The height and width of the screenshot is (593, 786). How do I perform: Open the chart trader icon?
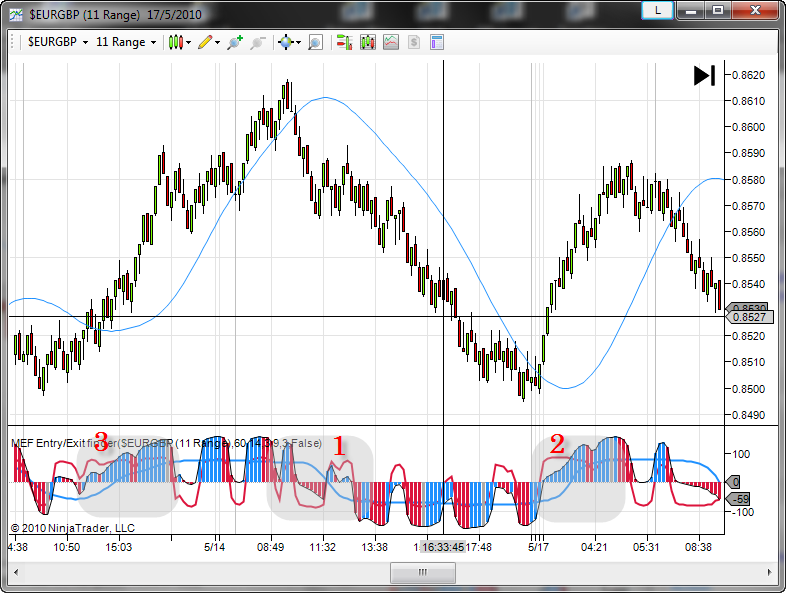[x=344, y=42]
